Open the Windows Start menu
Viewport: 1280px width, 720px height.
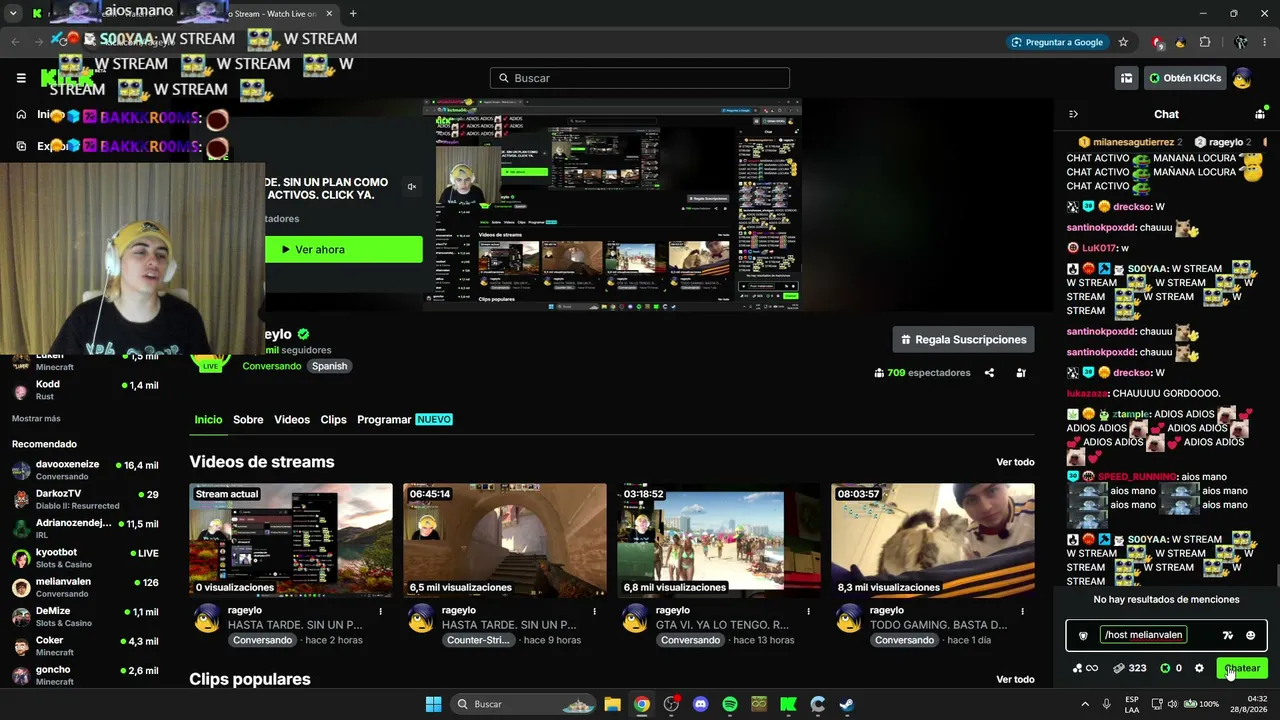click(x=433, y=704)
